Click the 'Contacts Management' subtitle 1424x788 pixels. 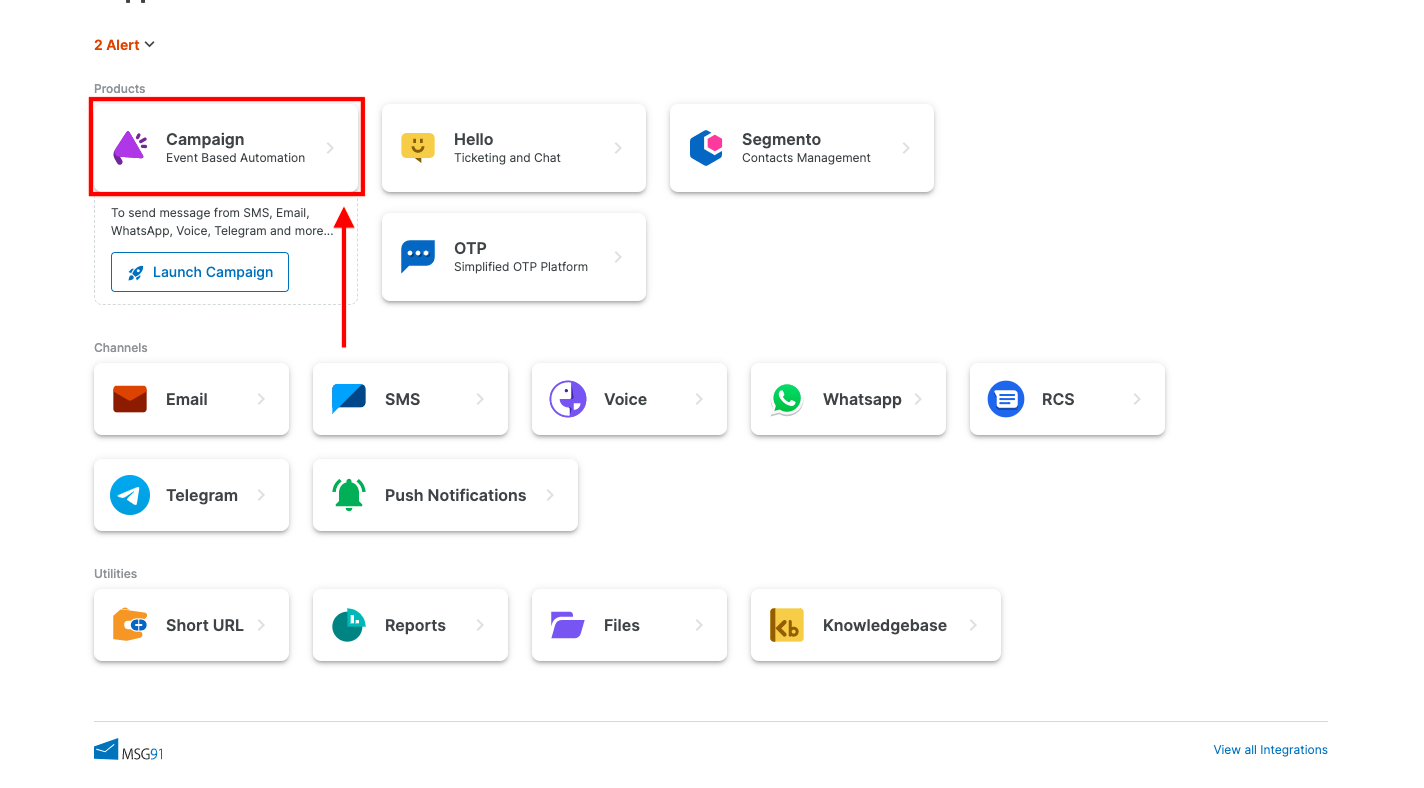[806, 158]
